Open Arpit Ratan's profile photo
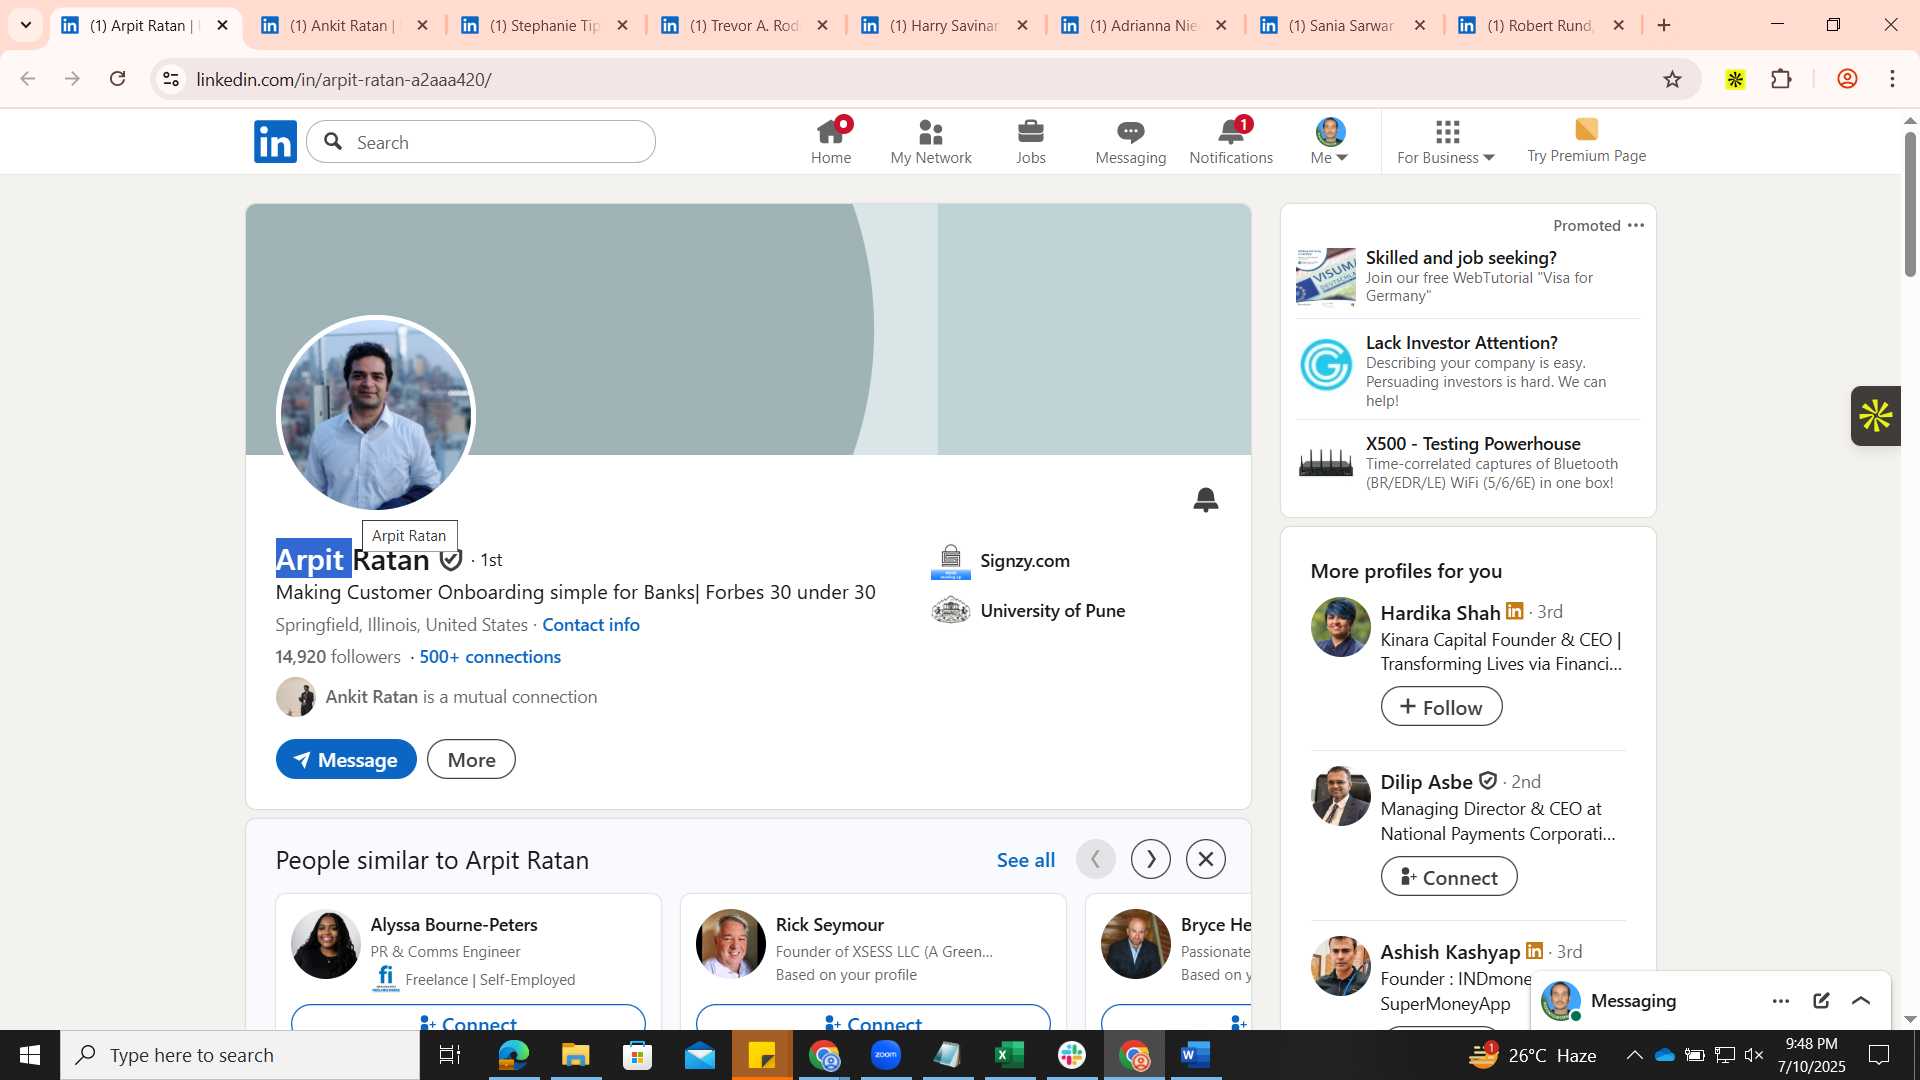The height and width of the screenshot is (1080, 1920). pos(376,414)
